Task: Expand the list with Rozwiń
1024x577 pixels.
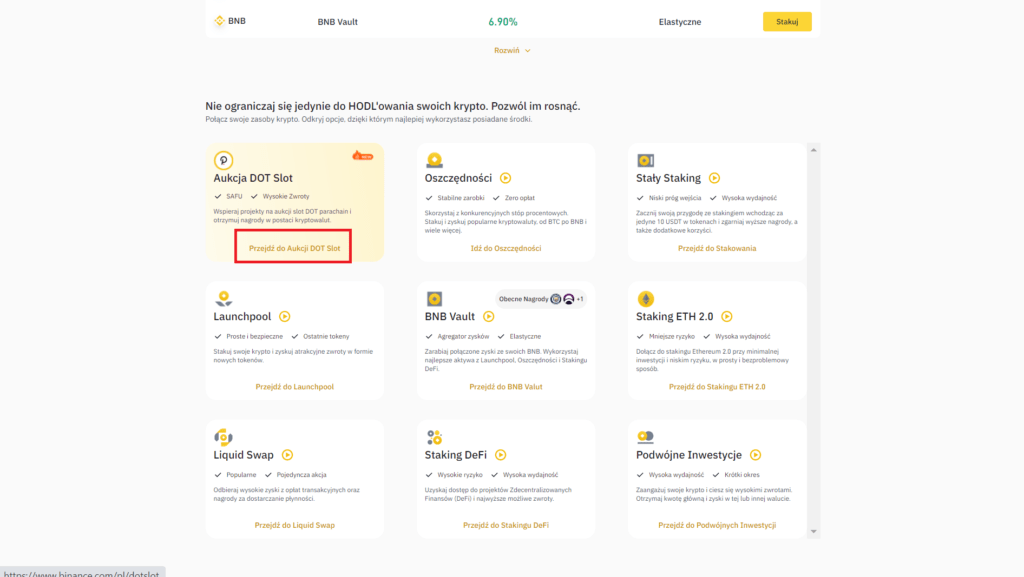Action: click(512, 50)
